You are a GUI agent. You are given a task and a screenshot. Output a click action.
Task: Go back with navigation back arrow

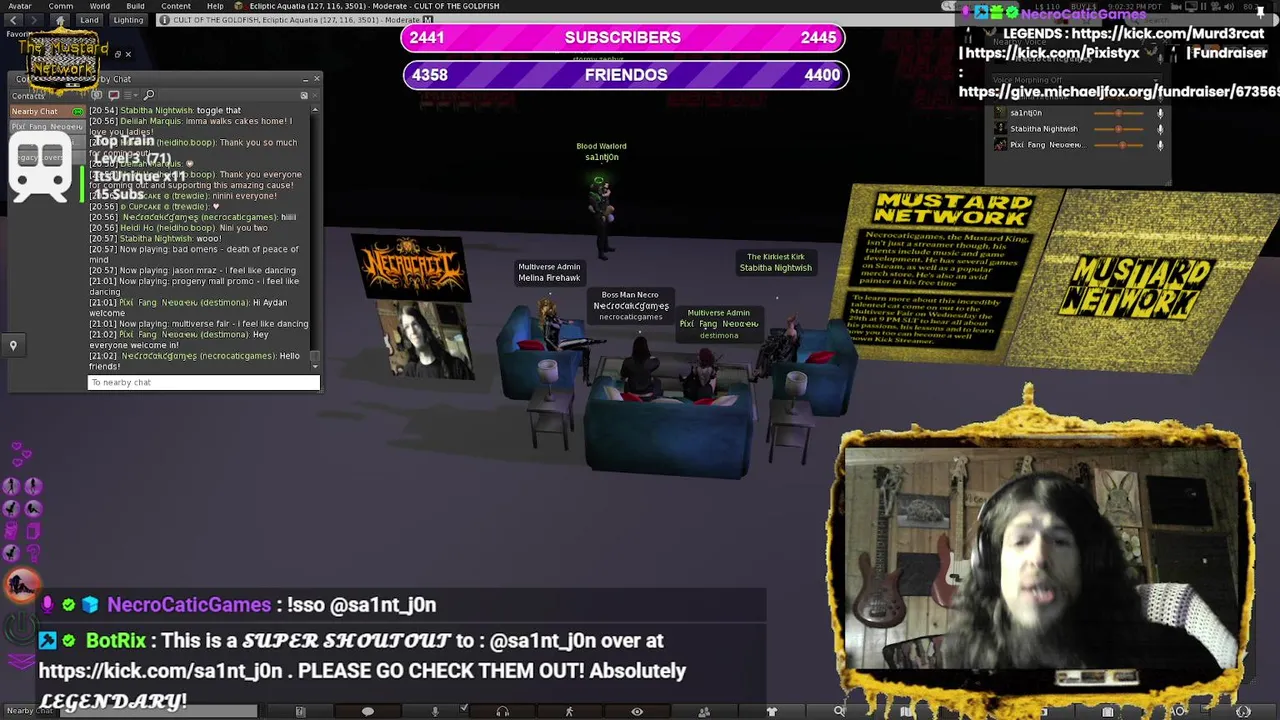tap(13, 20)
